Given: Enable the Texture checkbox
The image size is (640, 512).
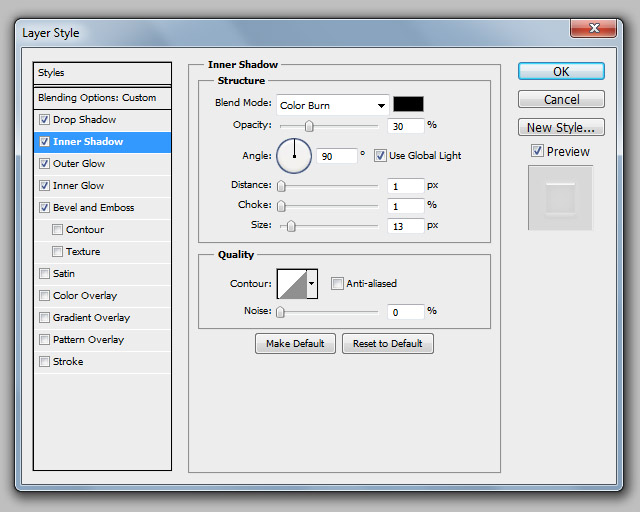Looking at the screenshot, I should (58, 252).
